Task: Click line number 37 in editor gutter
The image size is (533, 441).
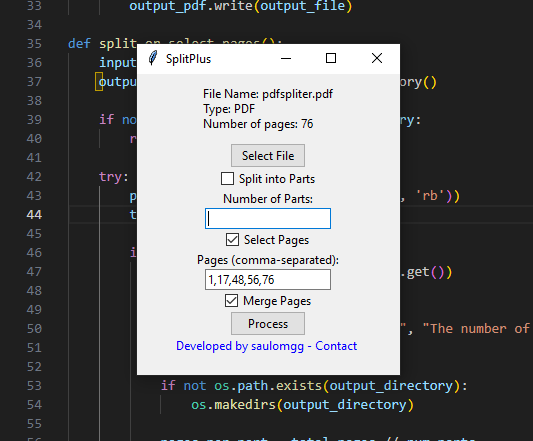Action: point(34,82)
